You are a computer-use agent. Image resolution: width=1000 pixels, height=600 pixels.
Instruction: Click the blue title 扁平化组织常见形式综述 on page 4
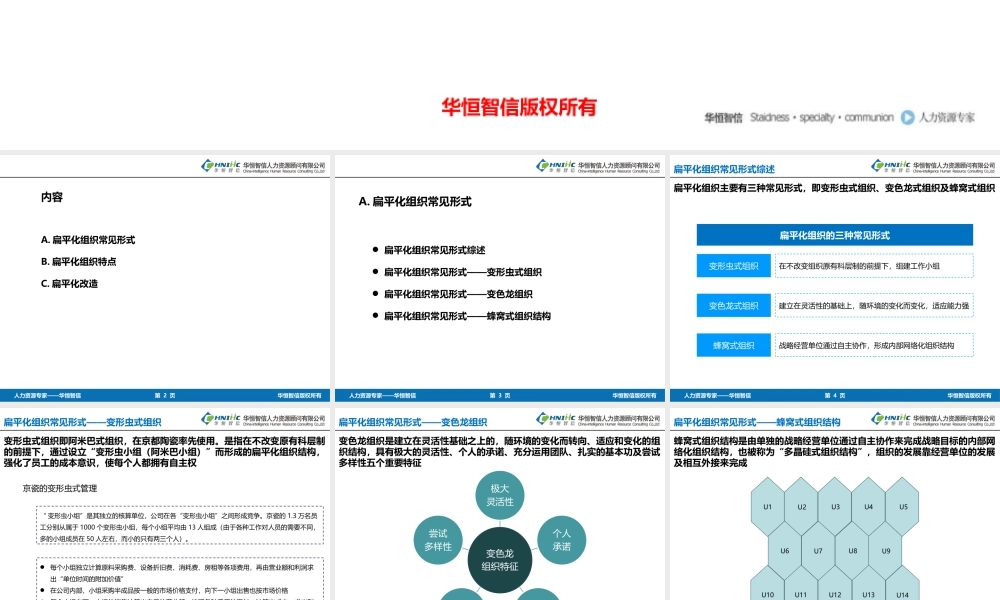724,170
